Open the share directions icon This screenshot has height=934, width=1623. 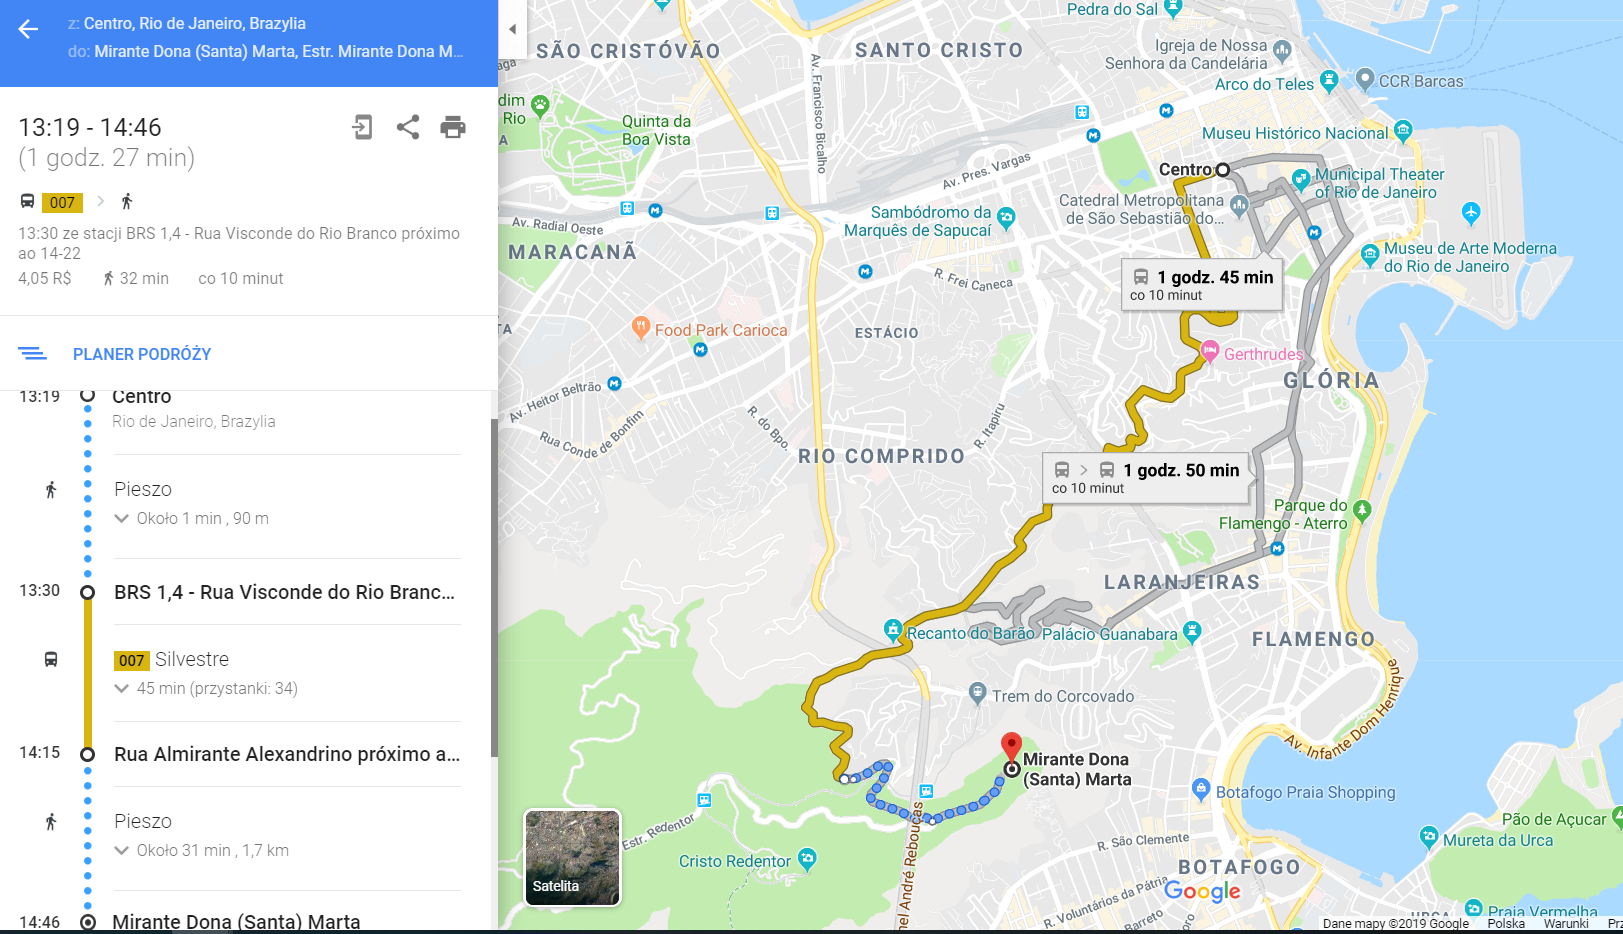(x=408, y=127)
